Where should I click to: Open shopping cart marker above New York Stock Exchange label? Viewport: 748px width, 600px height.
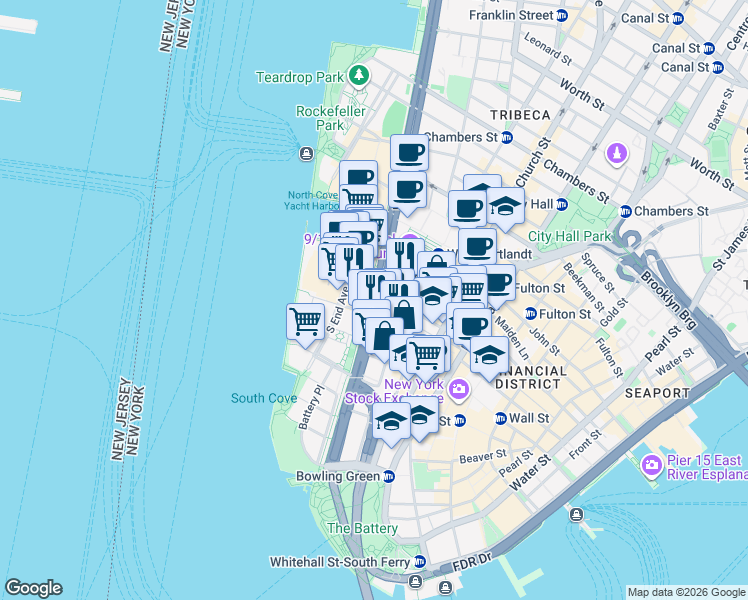[426, 356]
